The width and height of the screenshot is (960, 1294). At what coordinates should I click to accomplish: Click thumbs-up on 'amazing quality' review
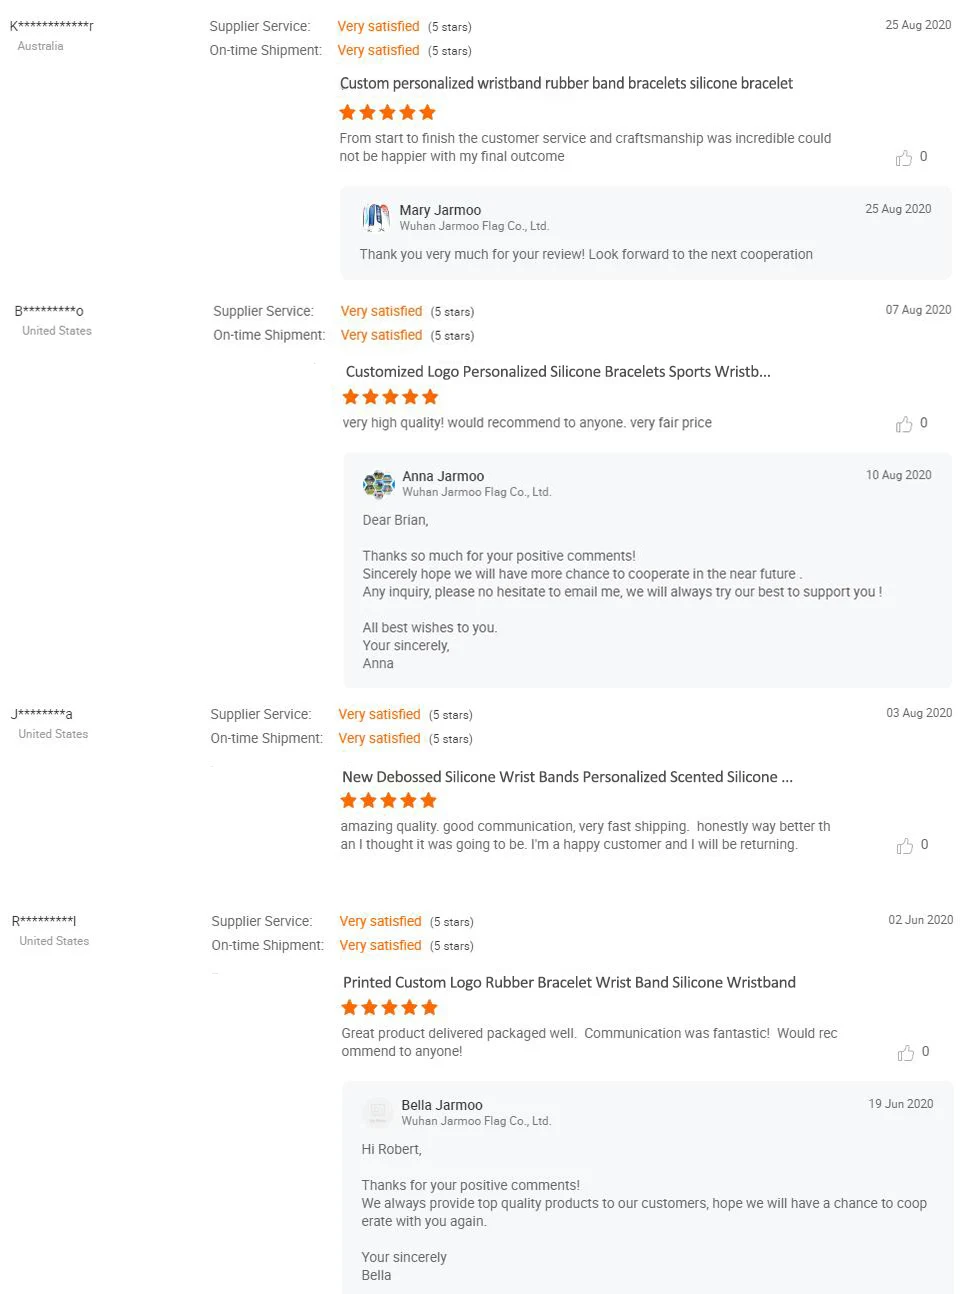click(905, 846)
